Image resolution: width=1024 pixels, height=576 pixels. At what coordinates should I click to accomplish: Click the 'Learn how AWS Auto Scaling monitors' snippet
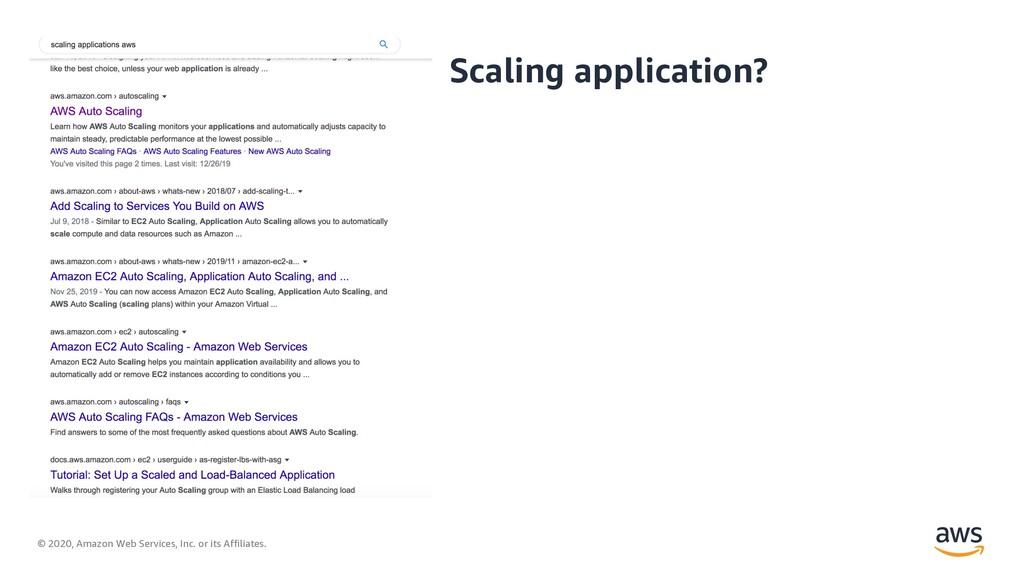coord(218,133)
